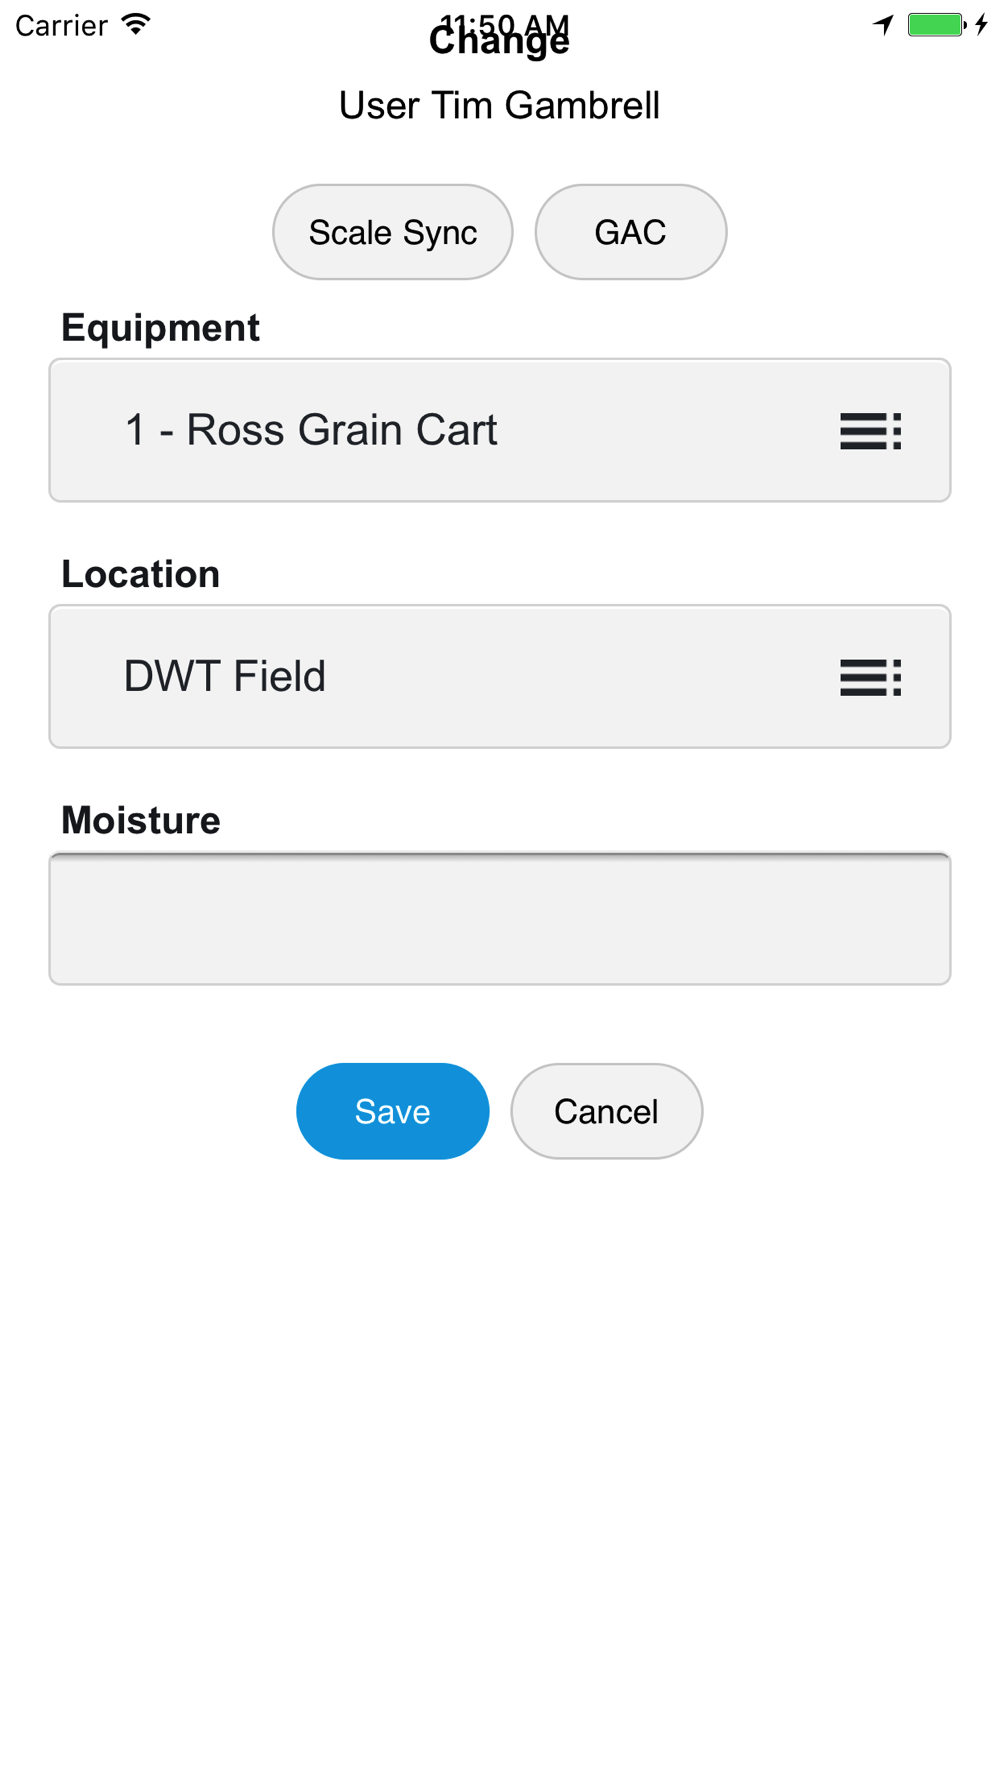The image size is (1000, 1778).
Task: Click the Moisture field label
Action: [140, 820]
